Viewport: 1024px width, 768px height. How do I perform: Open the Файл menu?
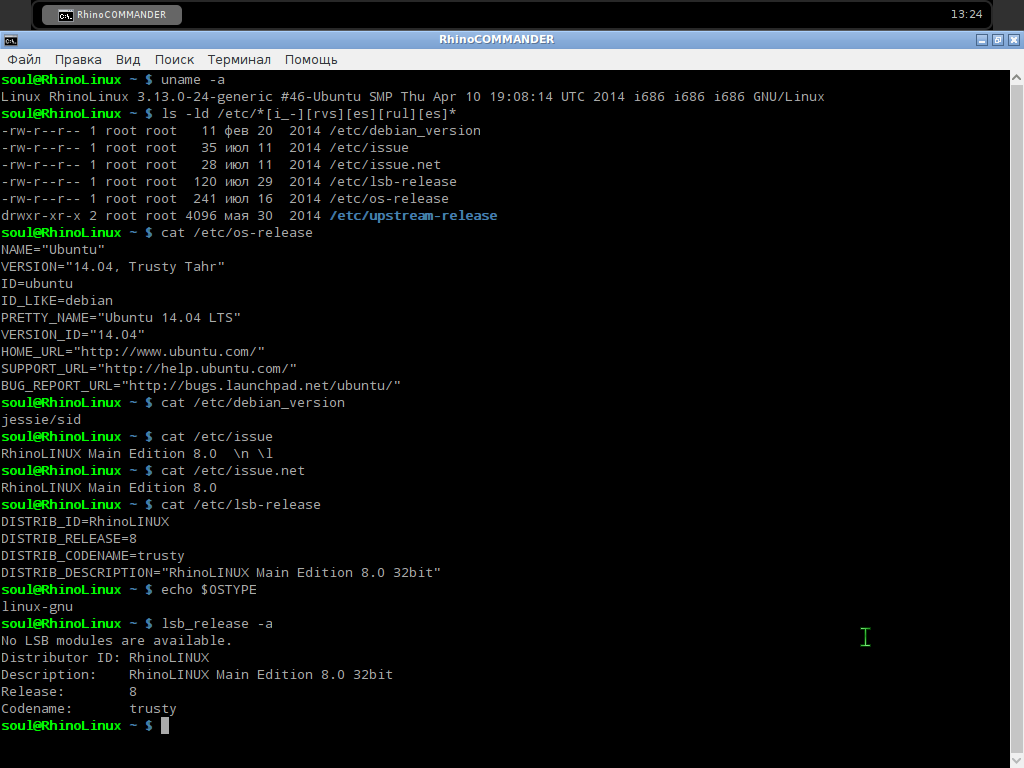point(24,59)
